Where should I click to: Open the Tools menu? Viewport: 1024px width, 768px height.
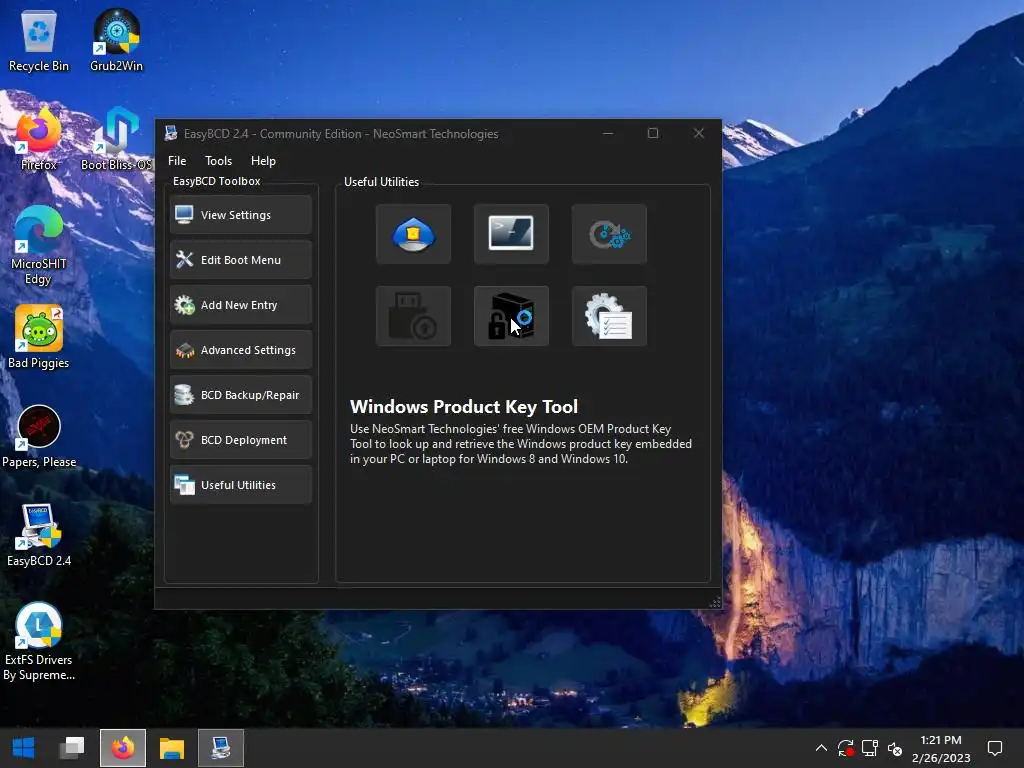coord(218,161)
